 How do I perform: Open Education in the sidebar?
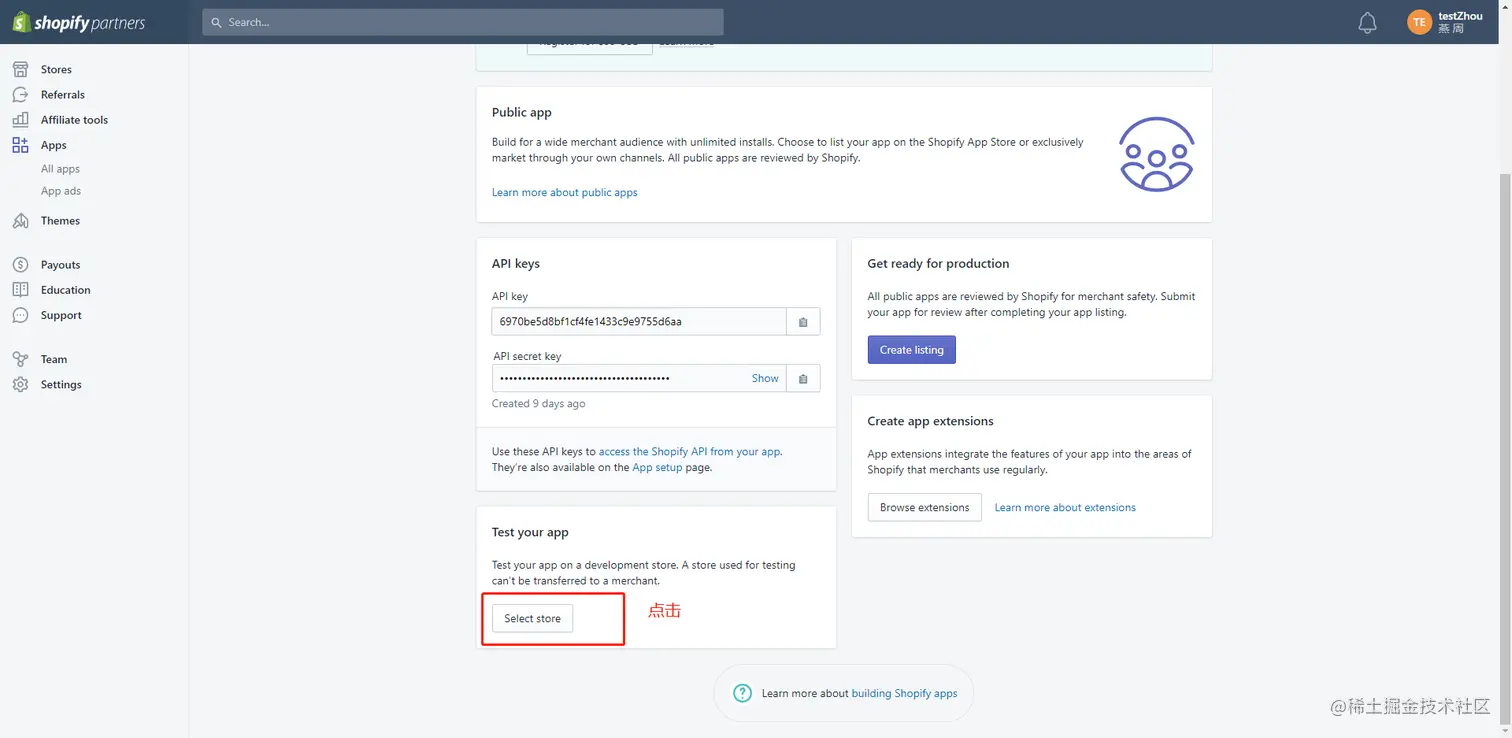pyautogui.click(x=66, y=290)
